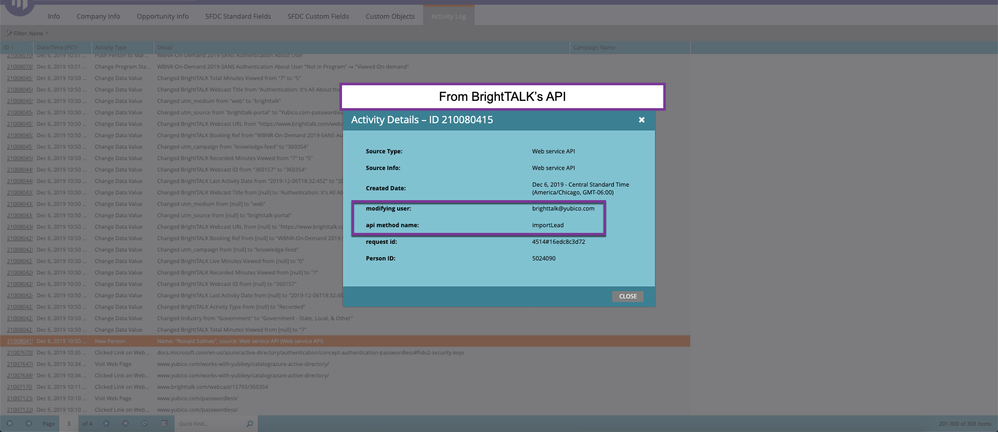Open the Filter: None dropdown
Image resolution: width=998 pixels, height=432 pixels.
pyautogui.click(x=28, y=33)
